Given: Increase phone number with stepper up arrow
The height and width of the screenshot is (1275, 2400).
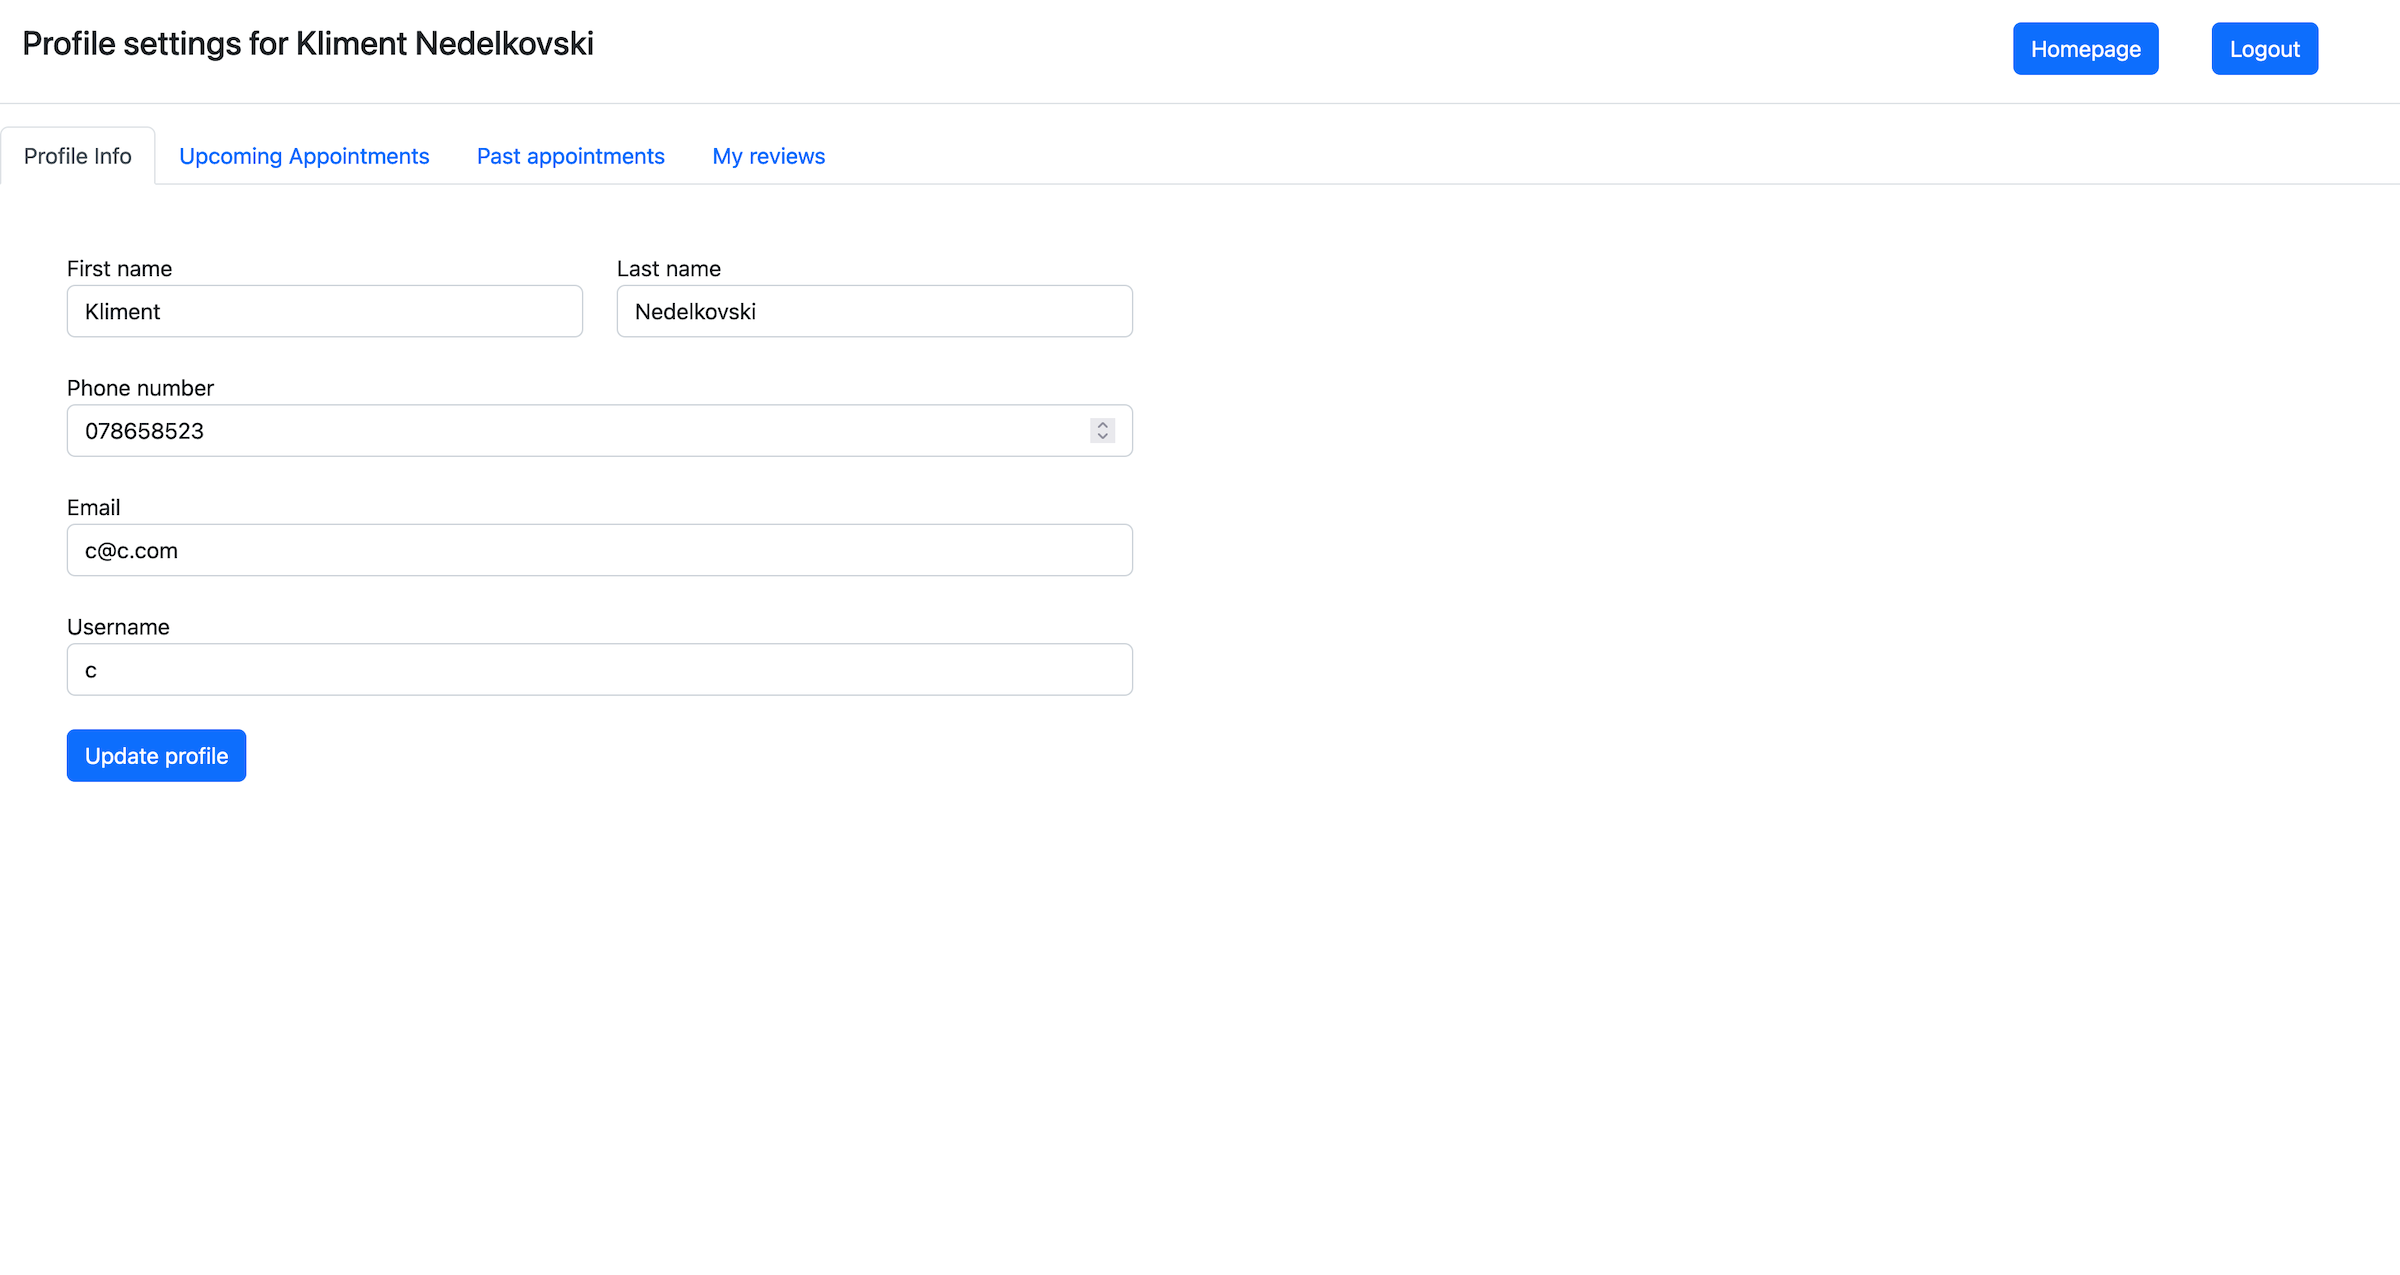Looking at the screenshot, I should pos(1102,424).
